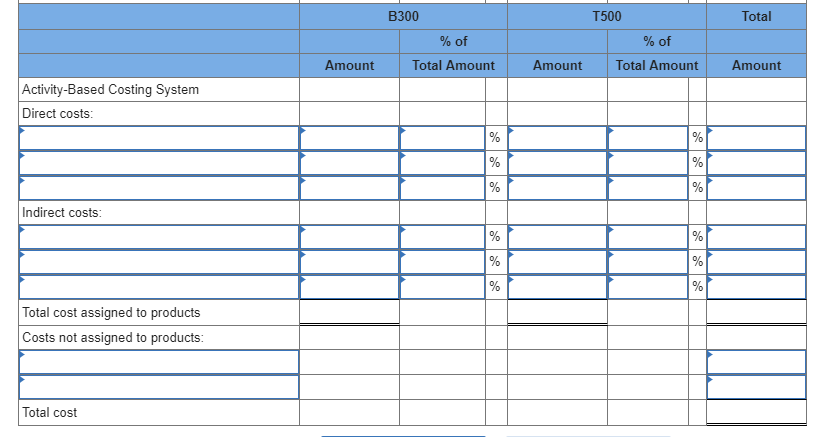Click B300 Amount cell, first indirect cost row
The height and width of the screenshot is (437, 816).
[x=349, y=237]
